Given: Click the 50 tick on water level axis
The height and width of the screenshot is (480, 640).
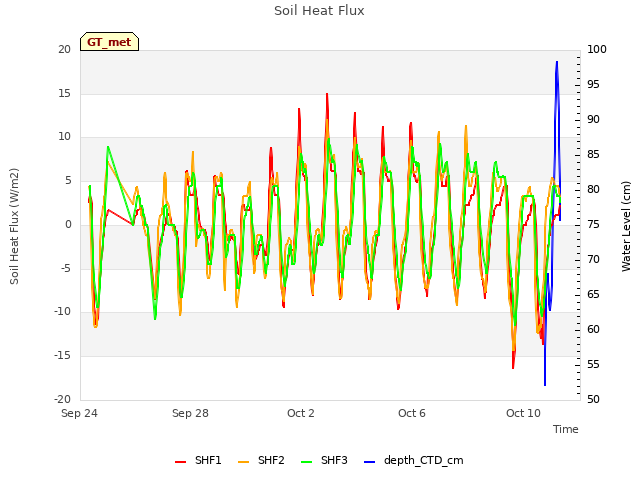Looking at the screenshot, I should click(x=593, y=399).
